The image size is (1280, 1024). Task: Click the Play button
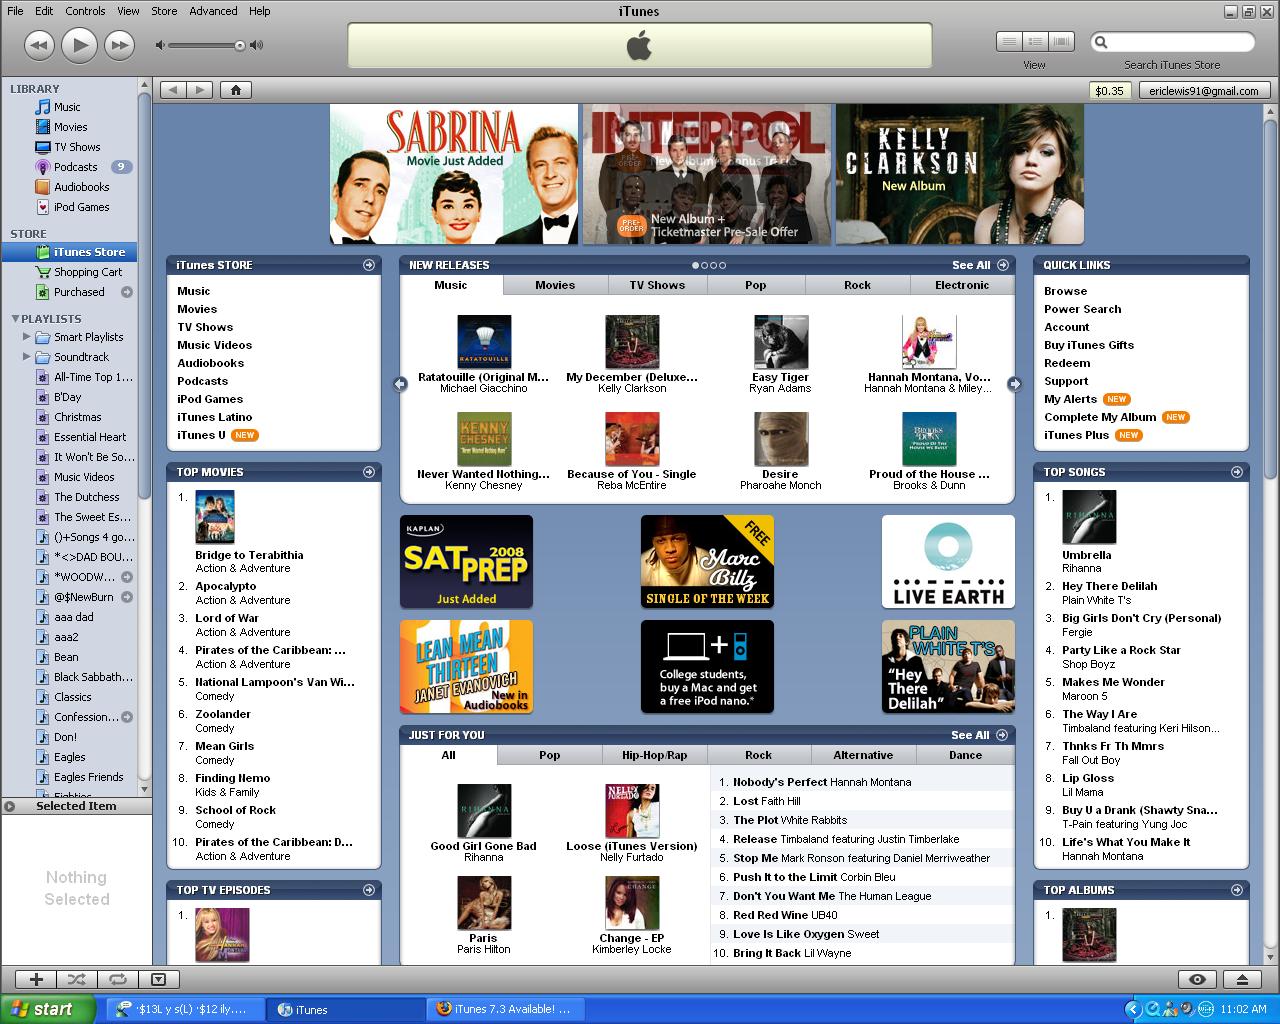click(x=79, y=45)
